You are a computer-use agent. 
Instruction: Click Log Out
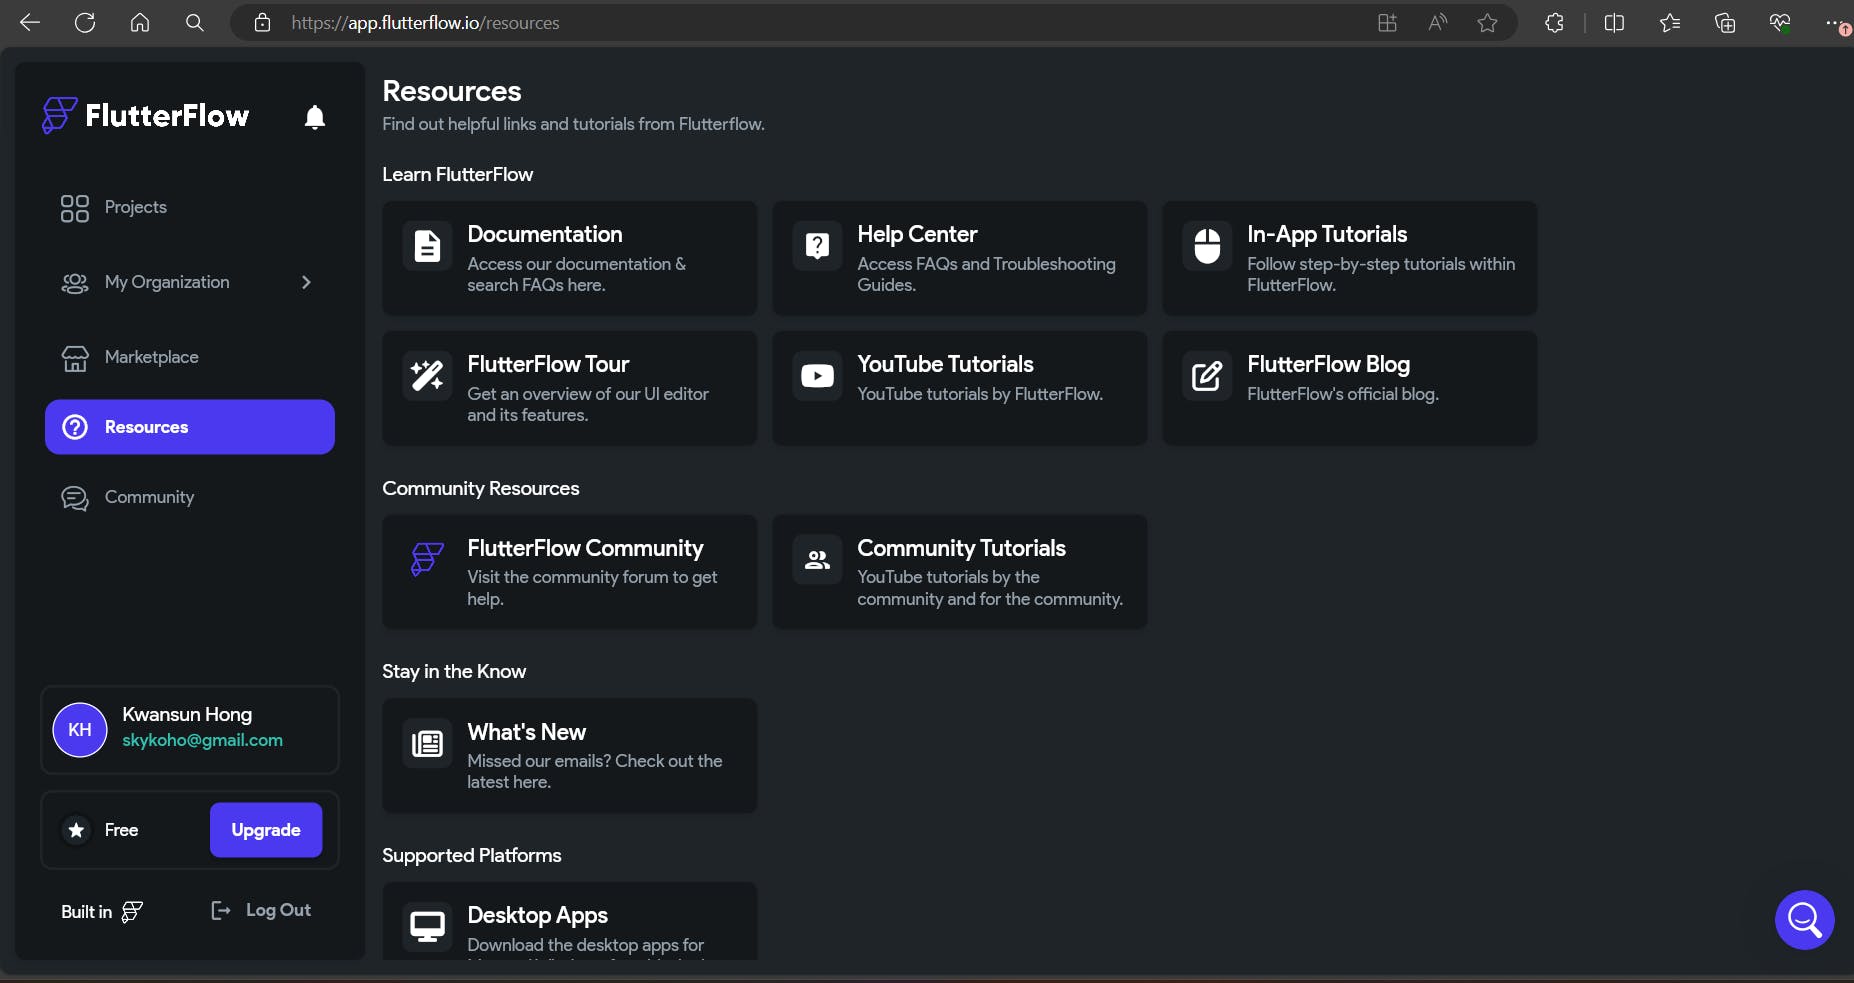click(x=262, y=910)
